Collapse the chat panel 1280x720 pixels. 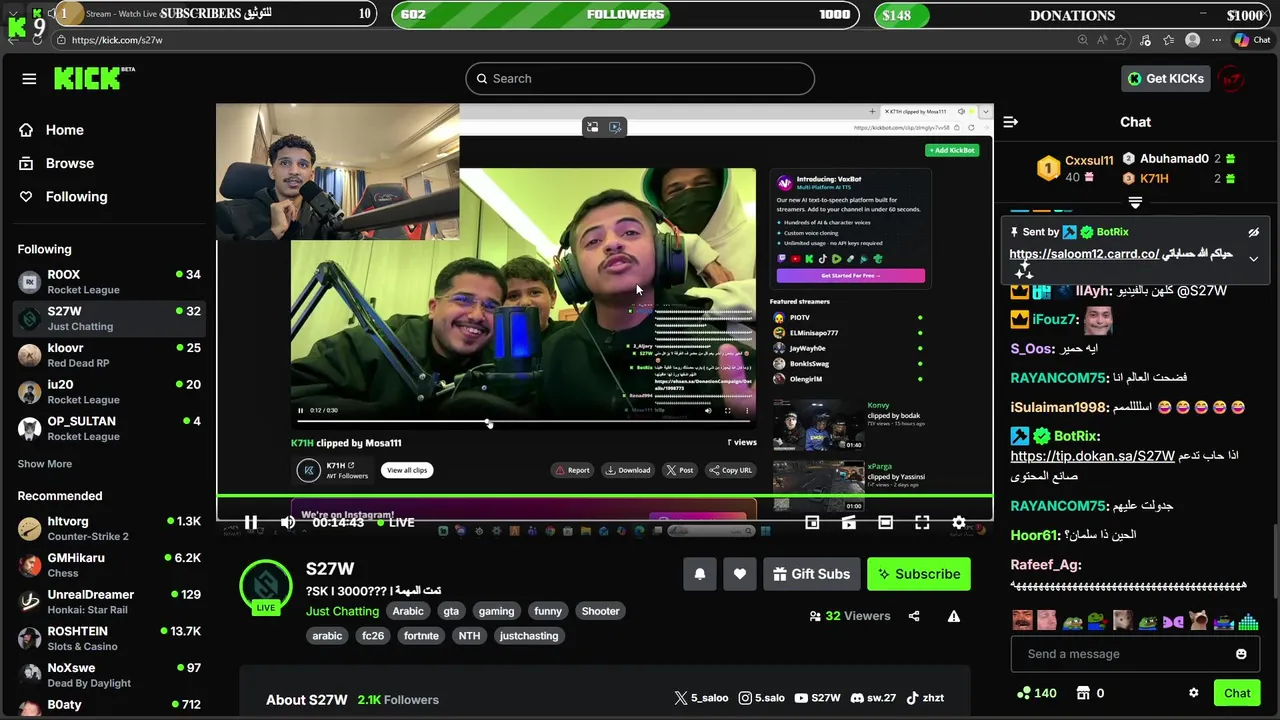[x=1011, y=122]
